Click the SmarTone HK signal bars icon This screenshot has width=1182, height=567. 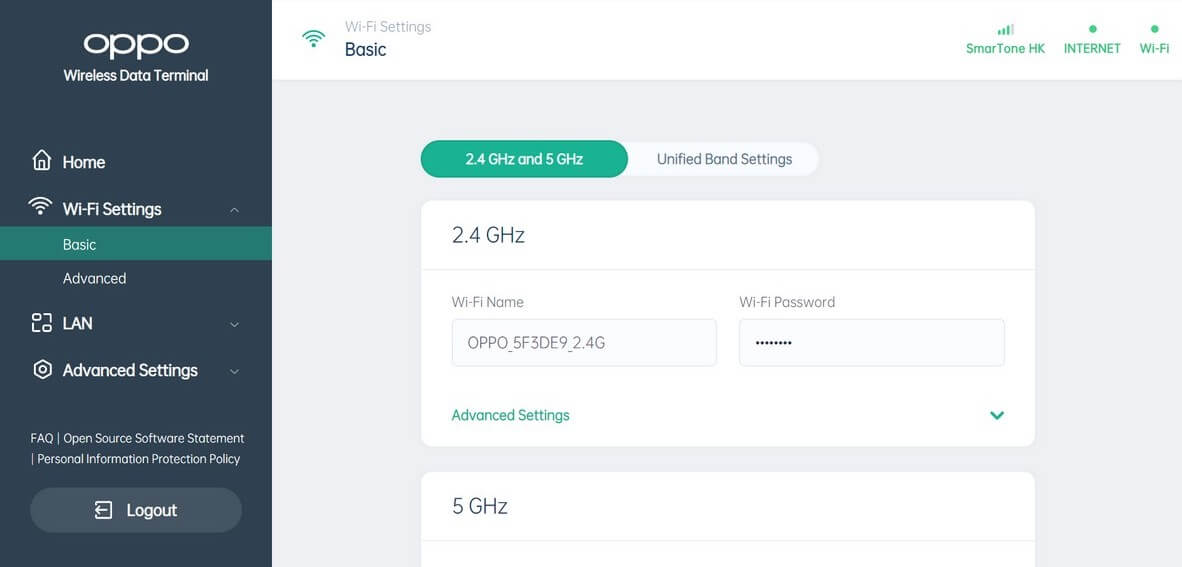1005,30
